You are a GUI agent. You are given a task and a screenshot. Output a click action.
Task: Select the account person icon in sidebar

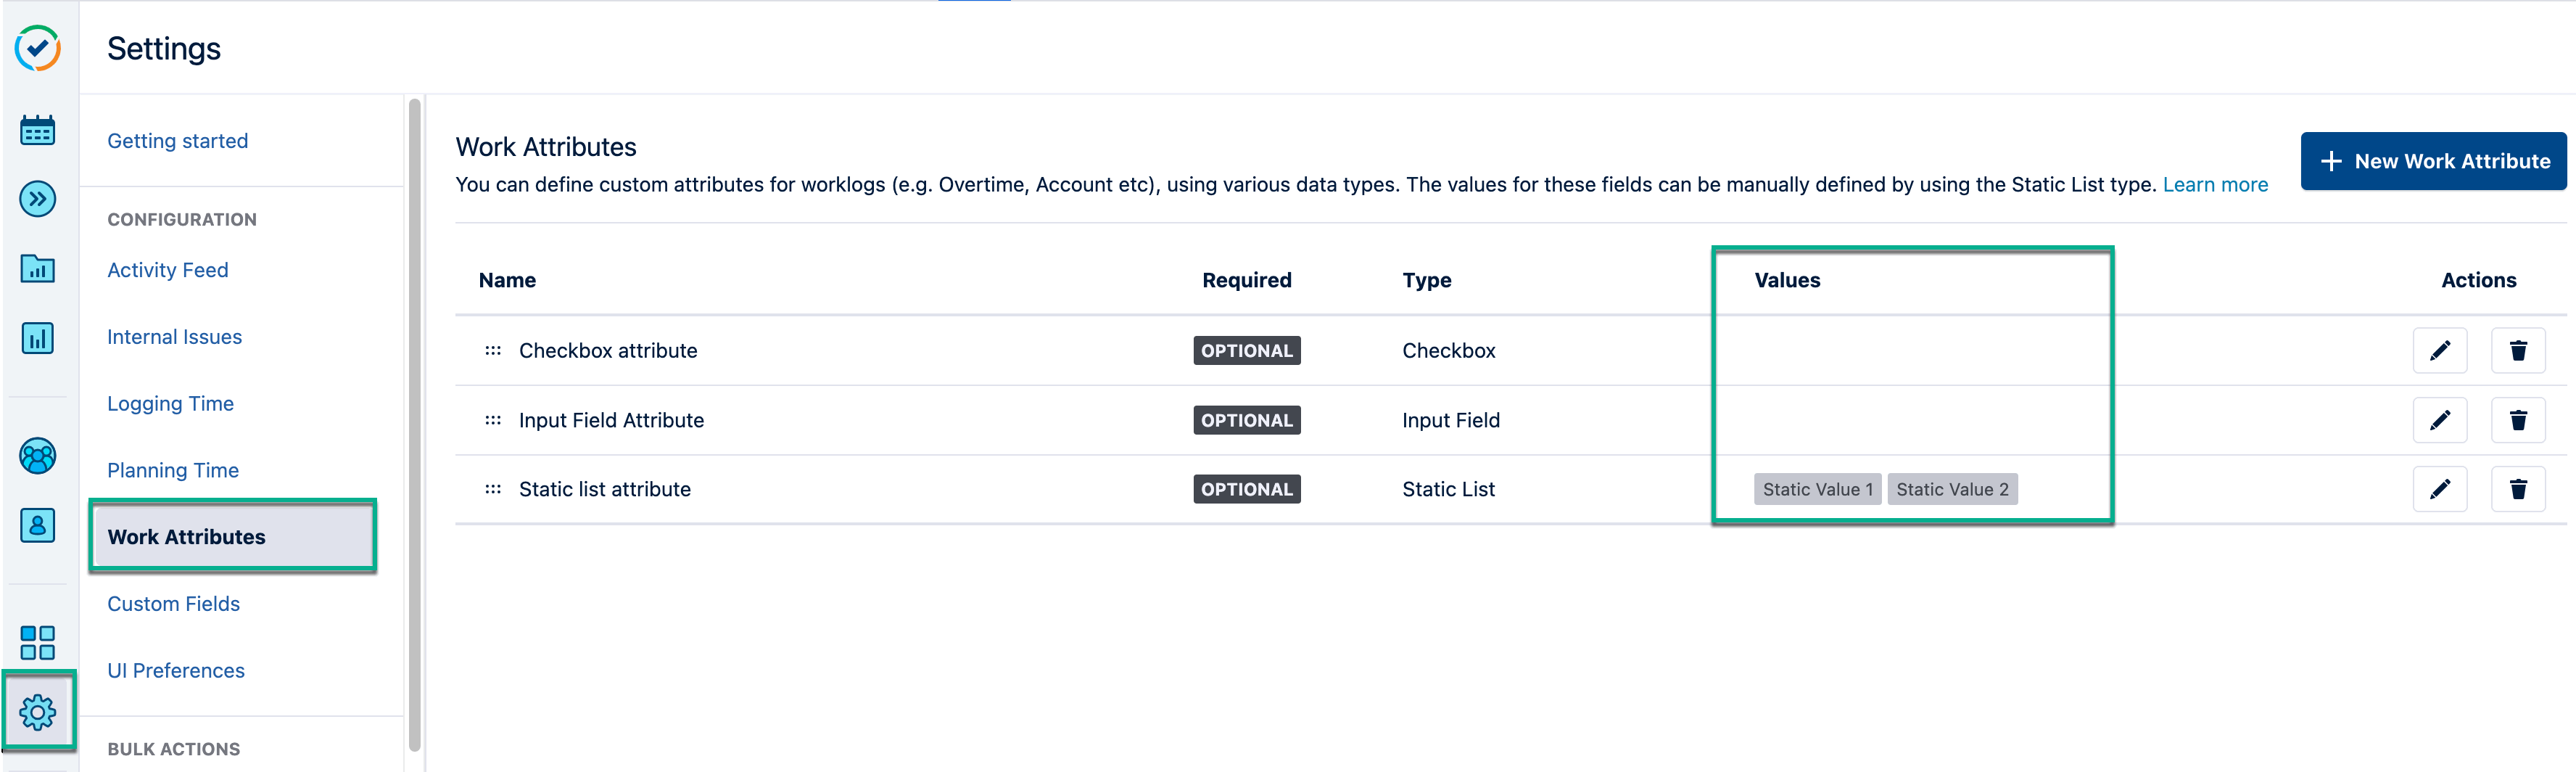point(37,525)
